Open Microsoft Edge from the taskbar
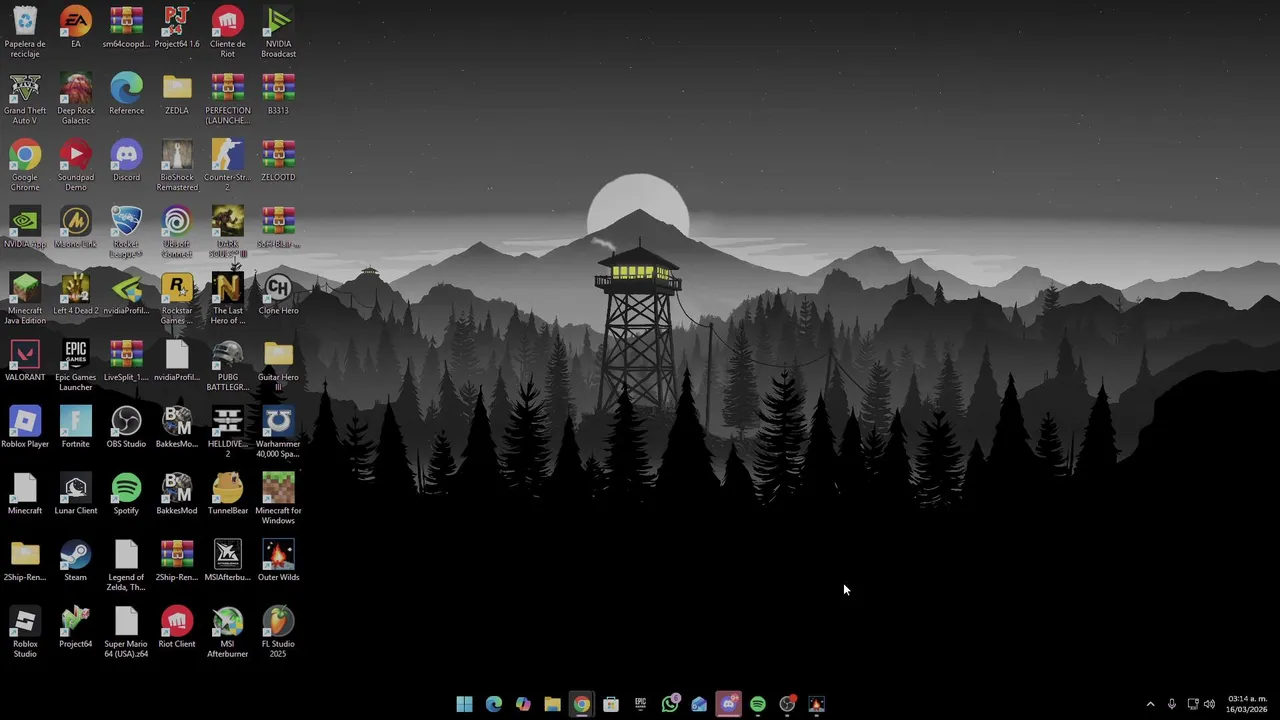 [494, 704]
